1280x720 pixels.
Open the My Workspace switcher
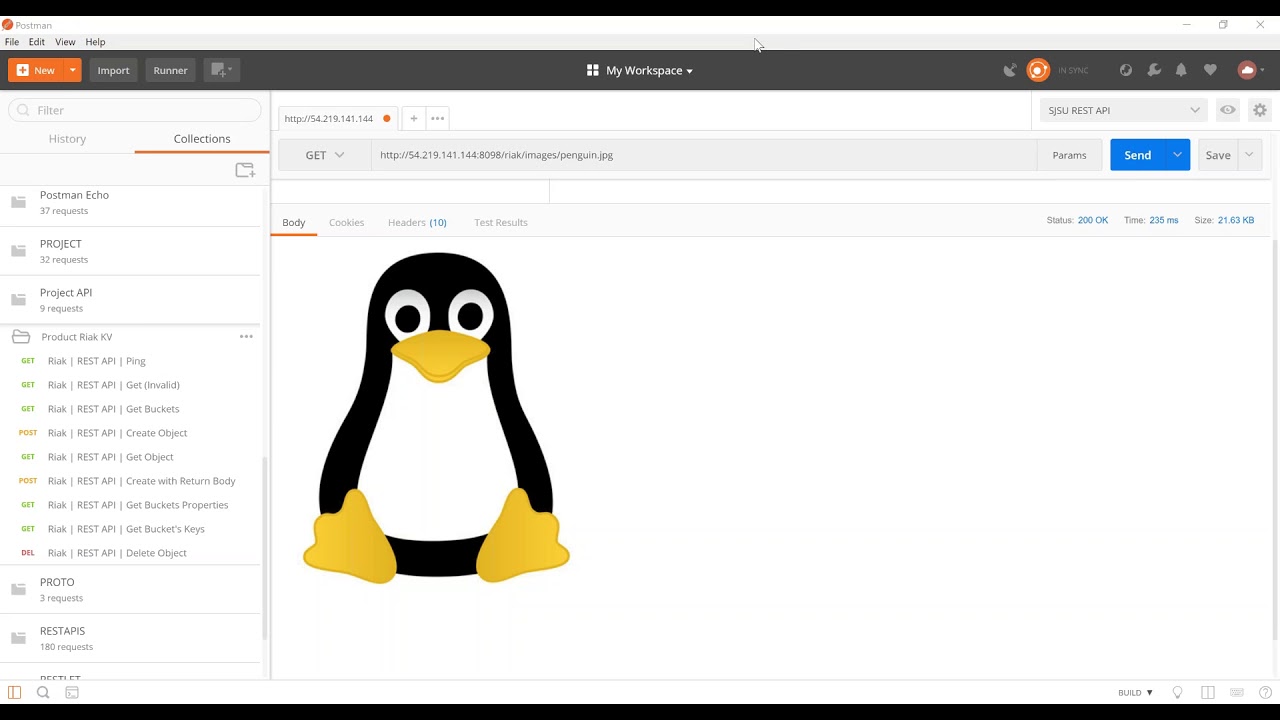(640, 70)
